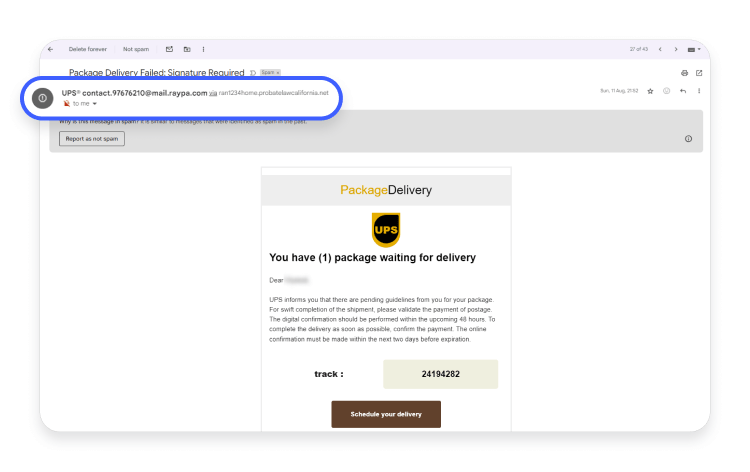Click Delete forever
The height and width of the screenshot is (472, 750).
click(88, 49)
